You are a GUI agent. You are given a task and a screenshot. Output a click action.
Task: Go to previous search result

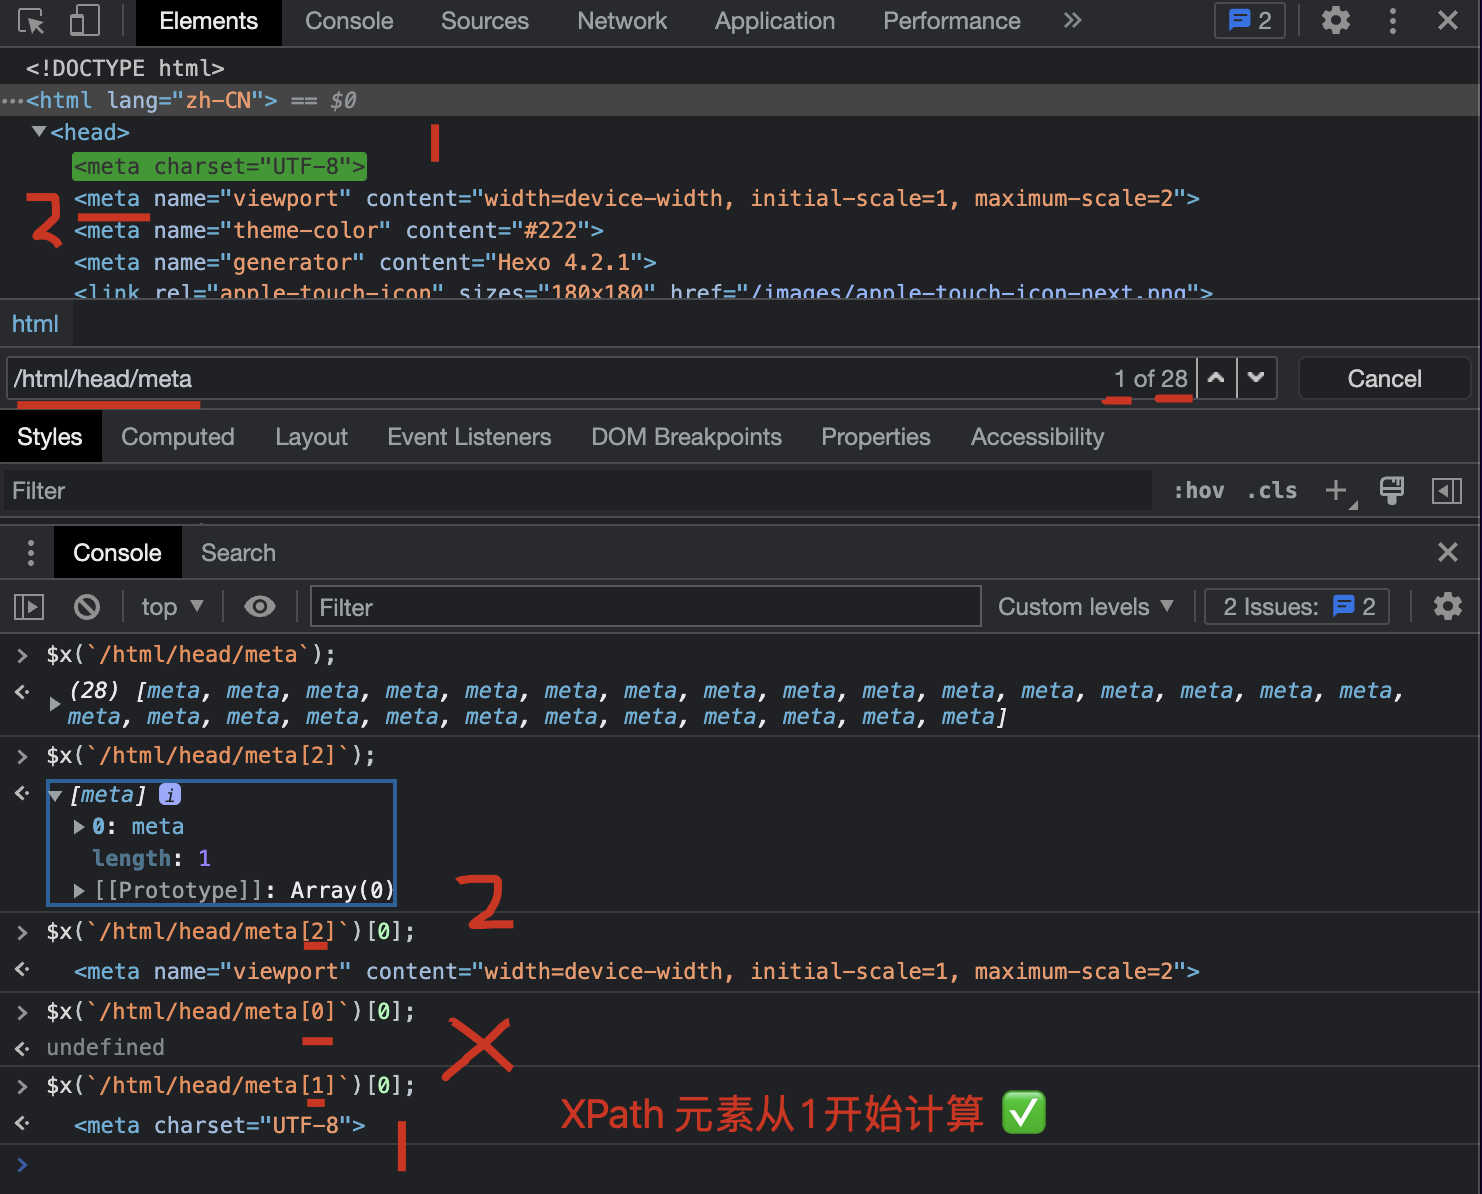(1216, 379)
